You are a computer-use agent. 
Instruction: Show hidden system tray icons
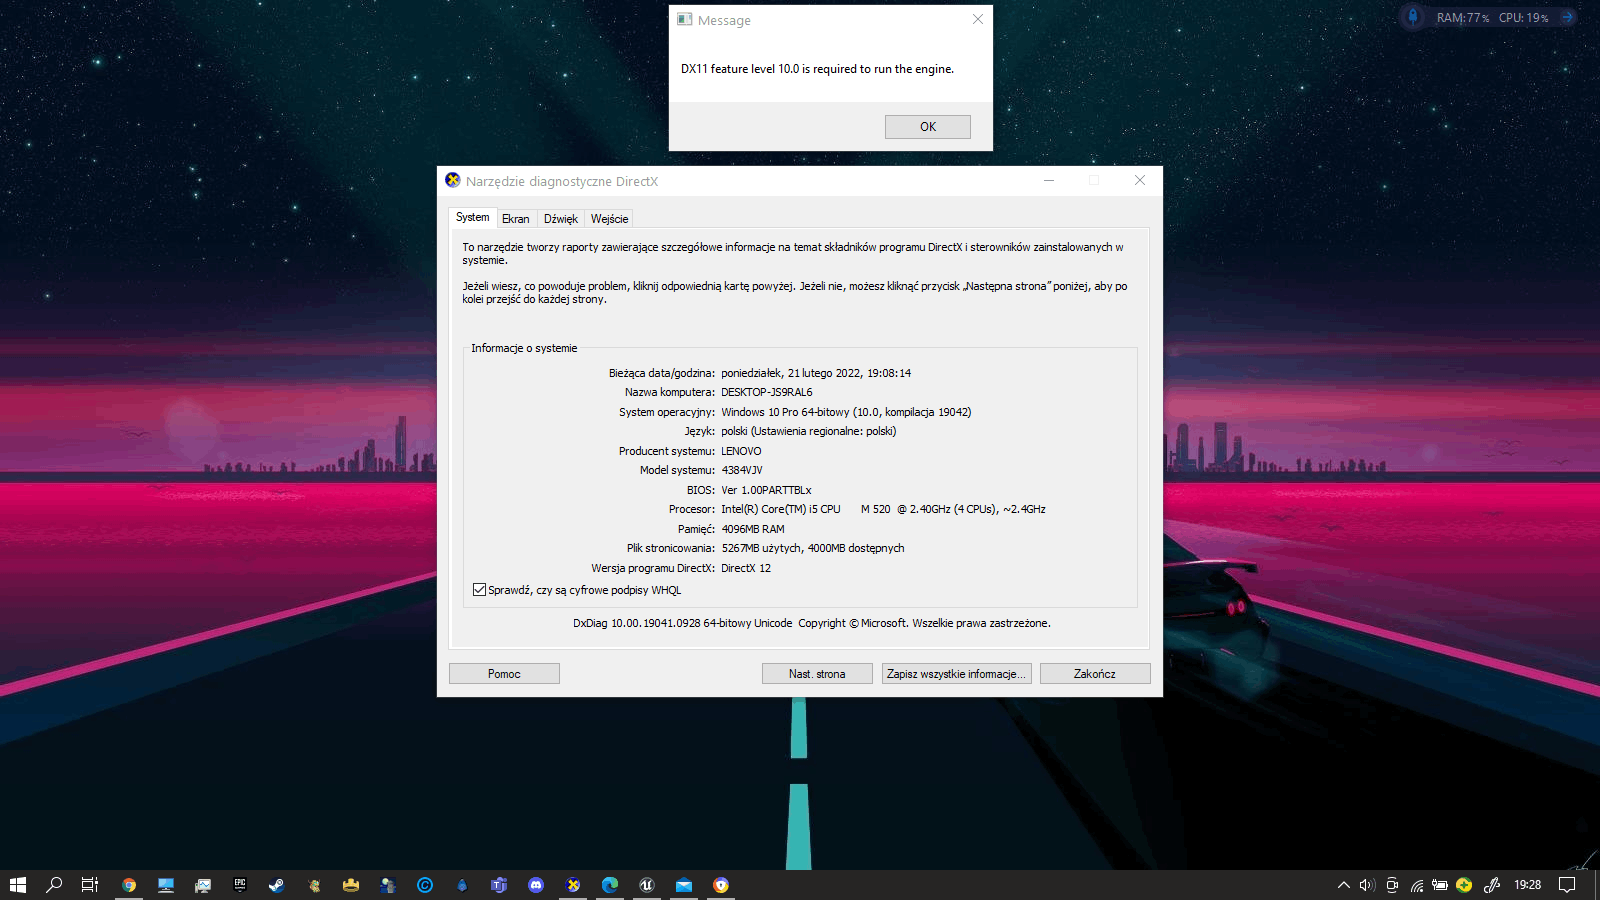click(x=1344, y=885)
